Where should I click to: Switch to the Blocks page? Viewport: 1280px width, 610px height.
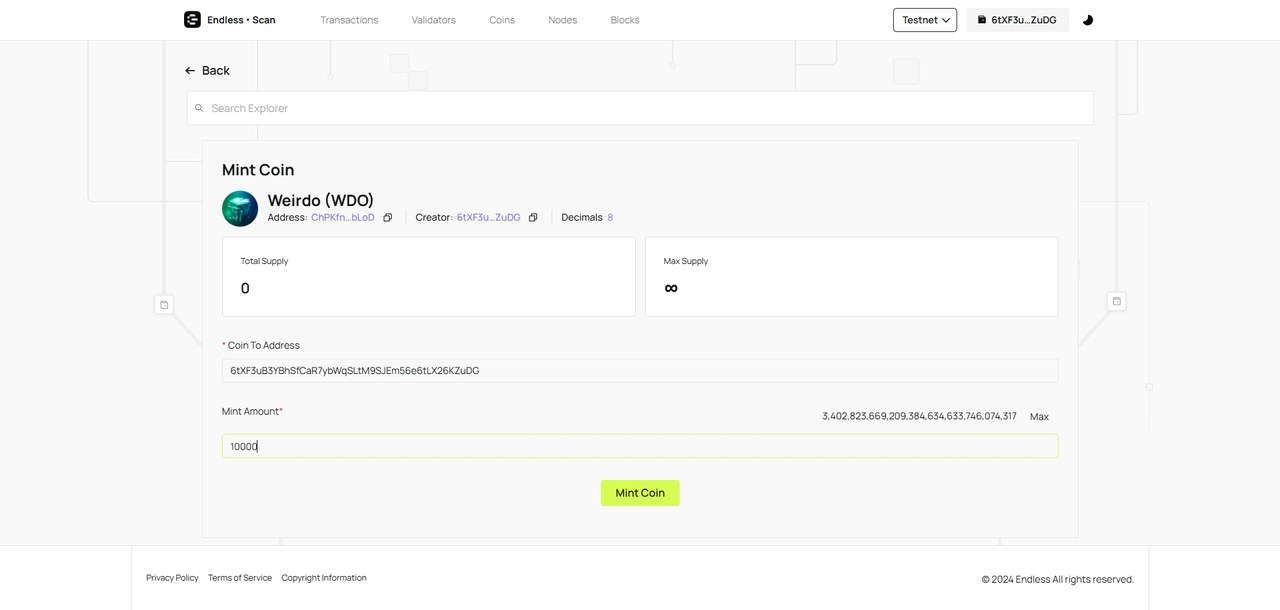click(625, 20)
